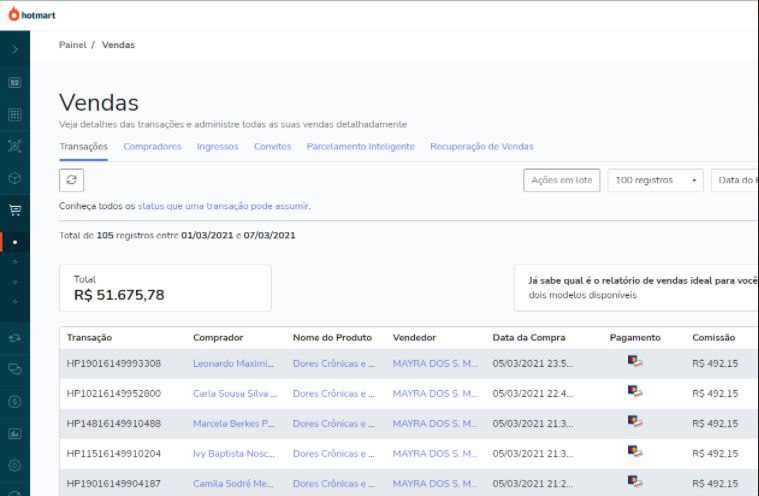
Task: Switch to the Parcelamento Inteligente tab
Action: pyautogui.click(x=360, y=146)
